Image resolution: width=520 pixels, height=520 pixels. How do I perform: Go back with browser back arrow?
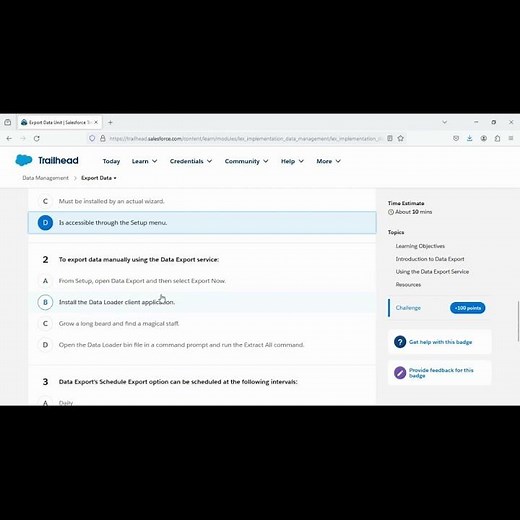9,138
